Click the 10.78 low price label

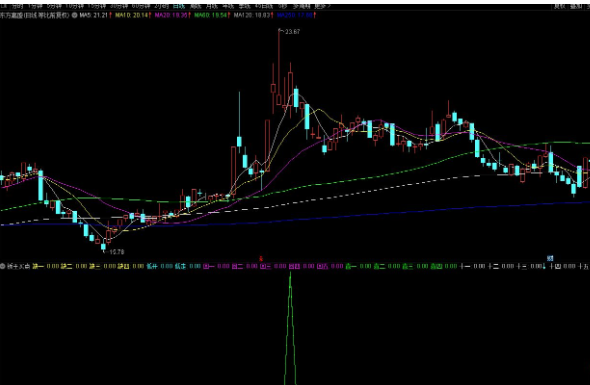point(116,252)
